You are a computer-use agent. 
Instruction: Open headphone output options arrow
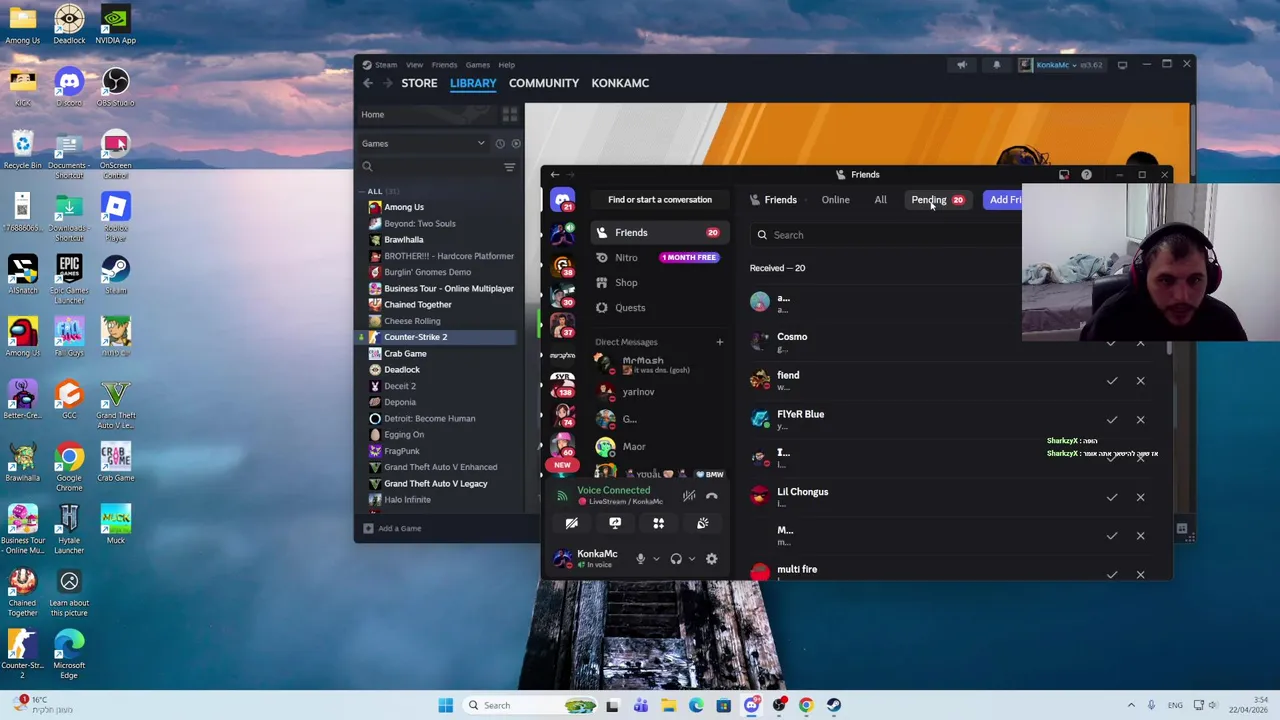click(691, 559)
